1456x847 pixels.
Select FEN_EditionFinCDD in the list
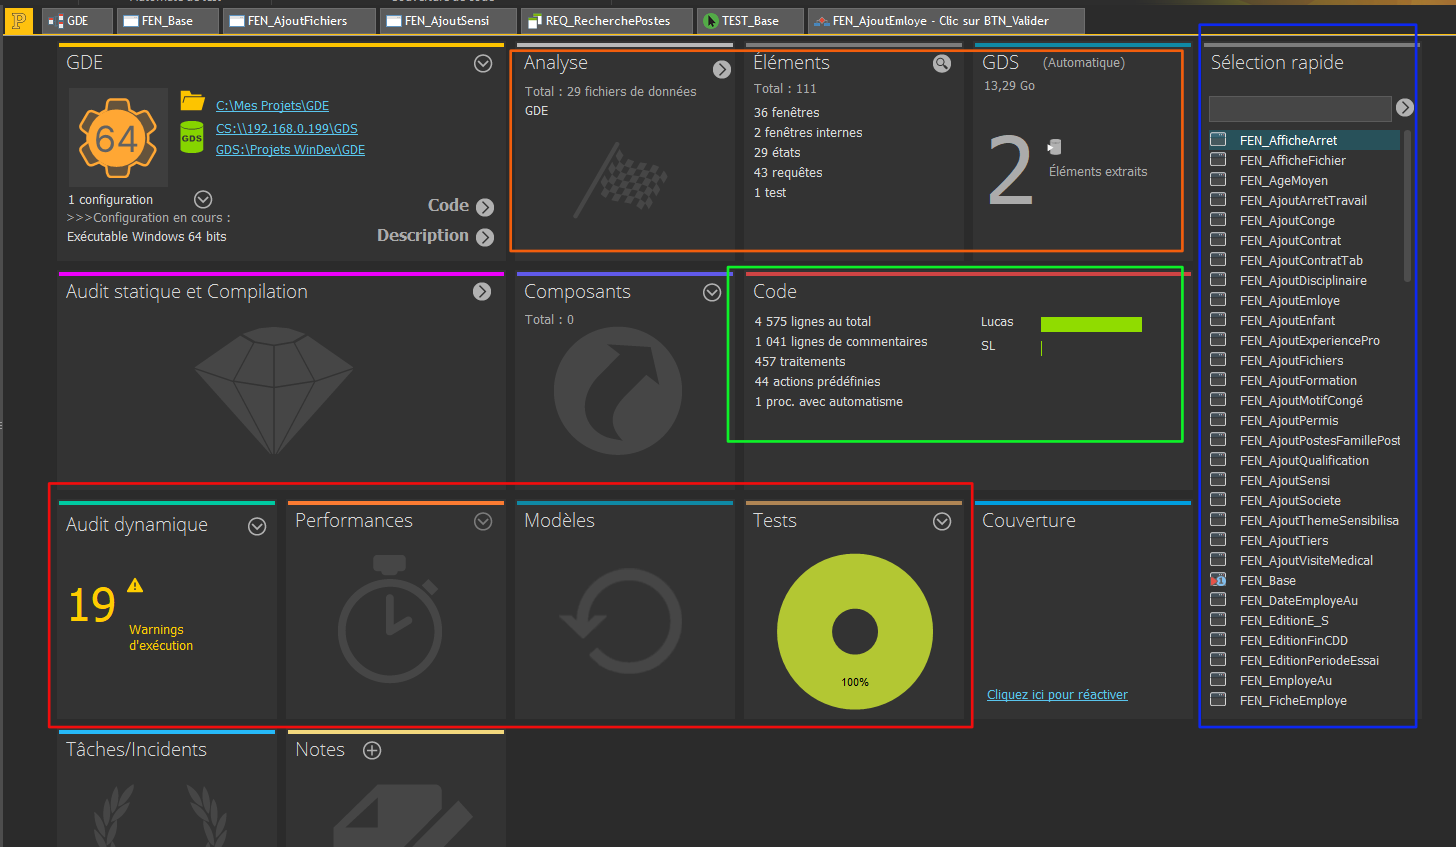(1304, 640)
